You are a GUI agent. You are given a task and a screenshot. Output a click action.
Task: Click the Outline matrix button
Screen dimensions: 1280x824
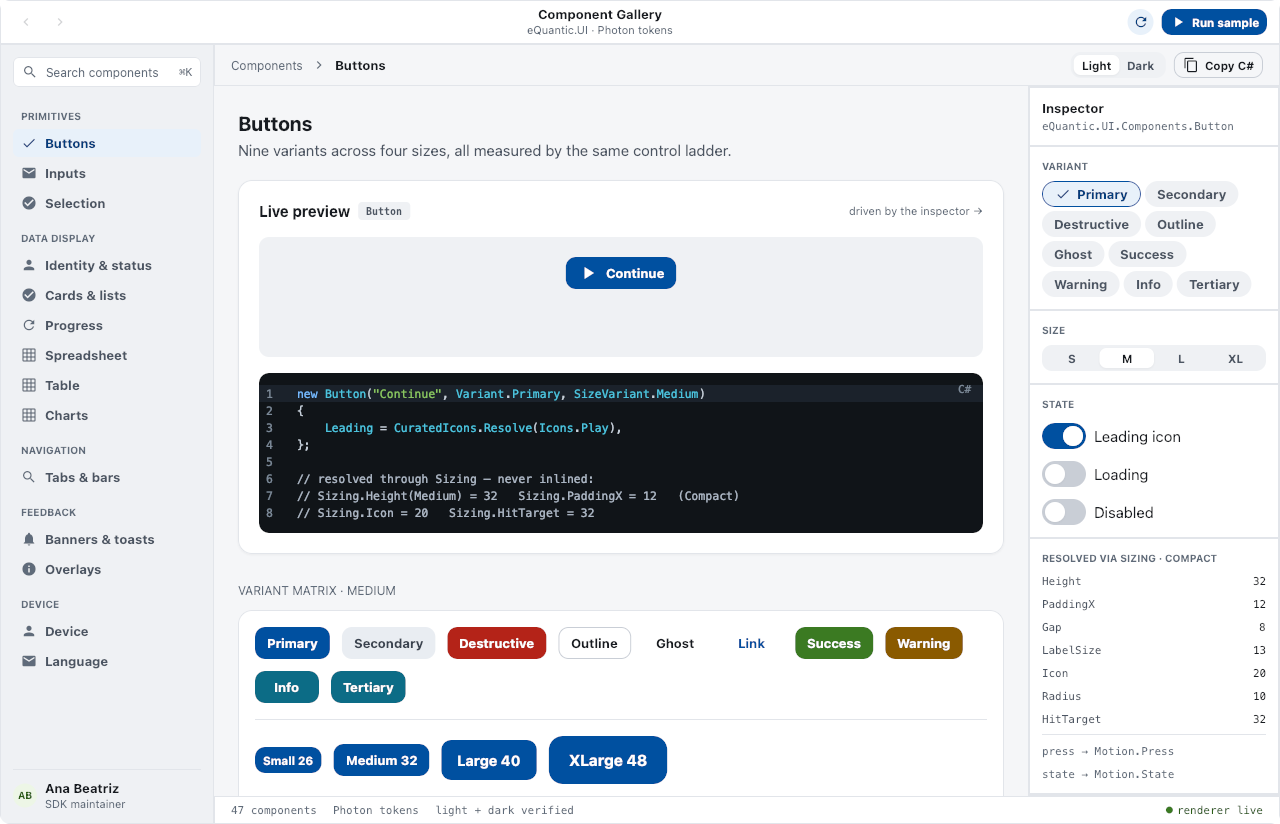click(x=595, y=643)
